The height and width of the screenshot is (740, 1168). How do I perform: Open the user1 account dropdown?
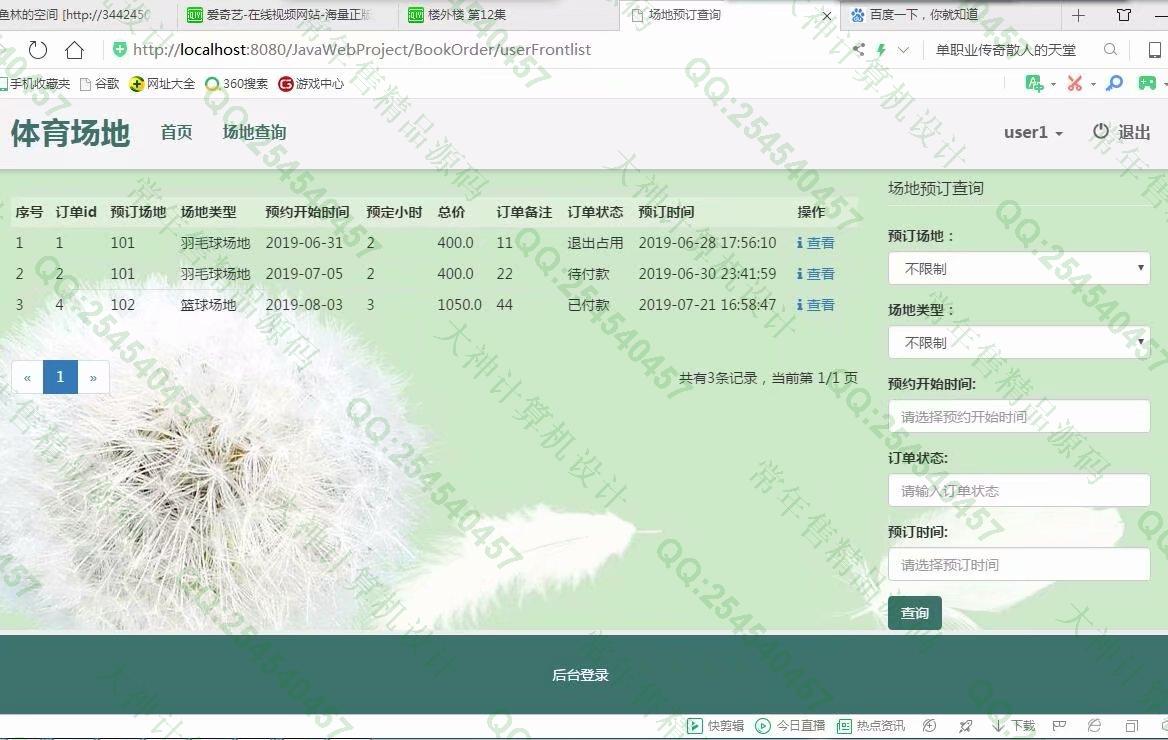tap(1033, 133)
